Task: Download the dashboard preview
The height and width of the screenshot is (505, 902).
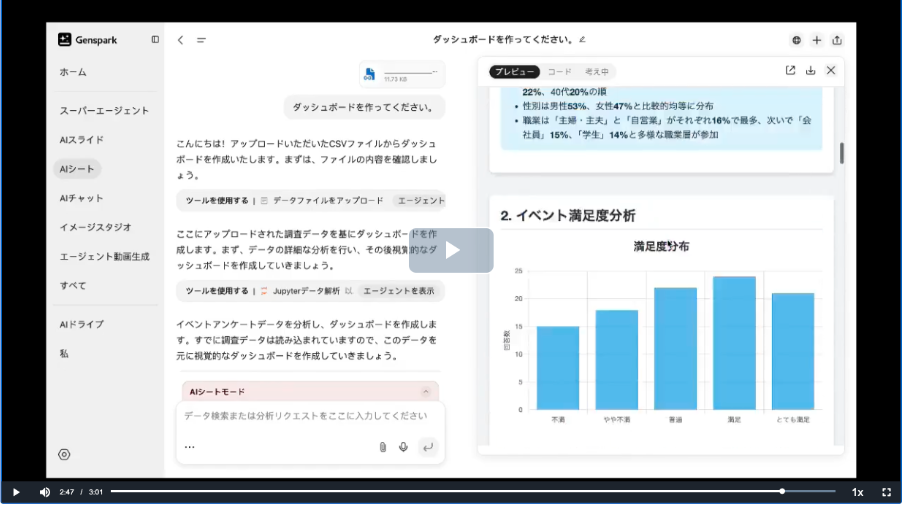Action: (810, 71)
